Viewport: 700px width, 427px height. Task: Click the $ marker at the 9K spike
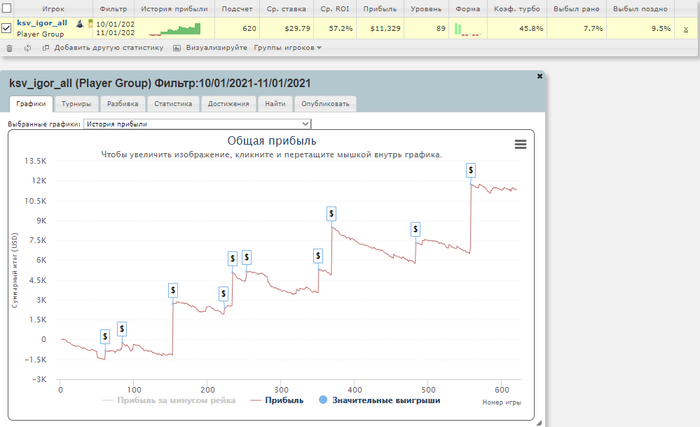pos(331,214)
